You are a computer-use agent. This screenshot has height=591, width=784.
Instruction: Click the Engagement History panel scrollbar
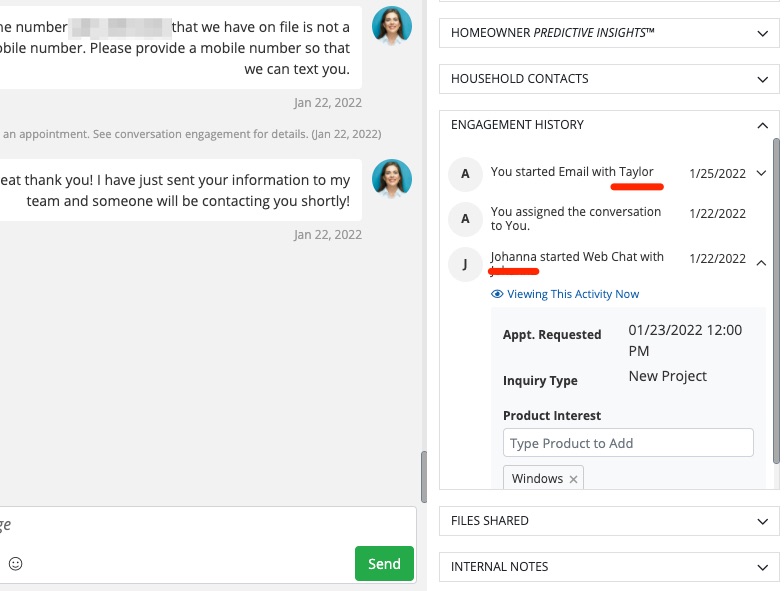[775, 300]
